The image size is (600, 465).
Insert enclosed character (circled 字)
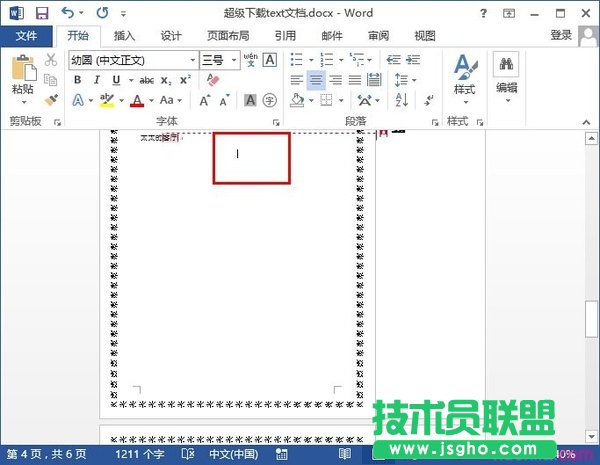point(270,100)
